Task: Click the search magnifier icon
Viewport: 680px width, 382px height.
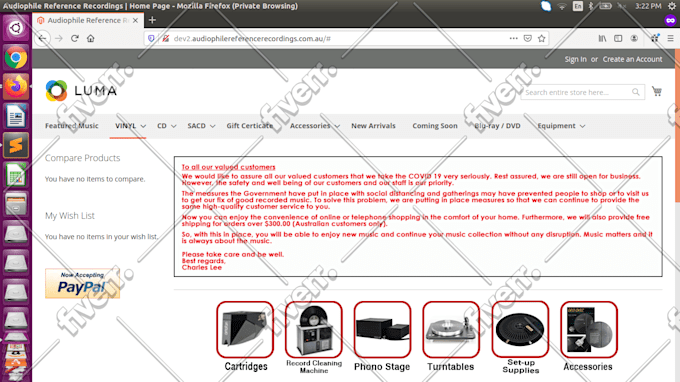Action: click(635, 92)
